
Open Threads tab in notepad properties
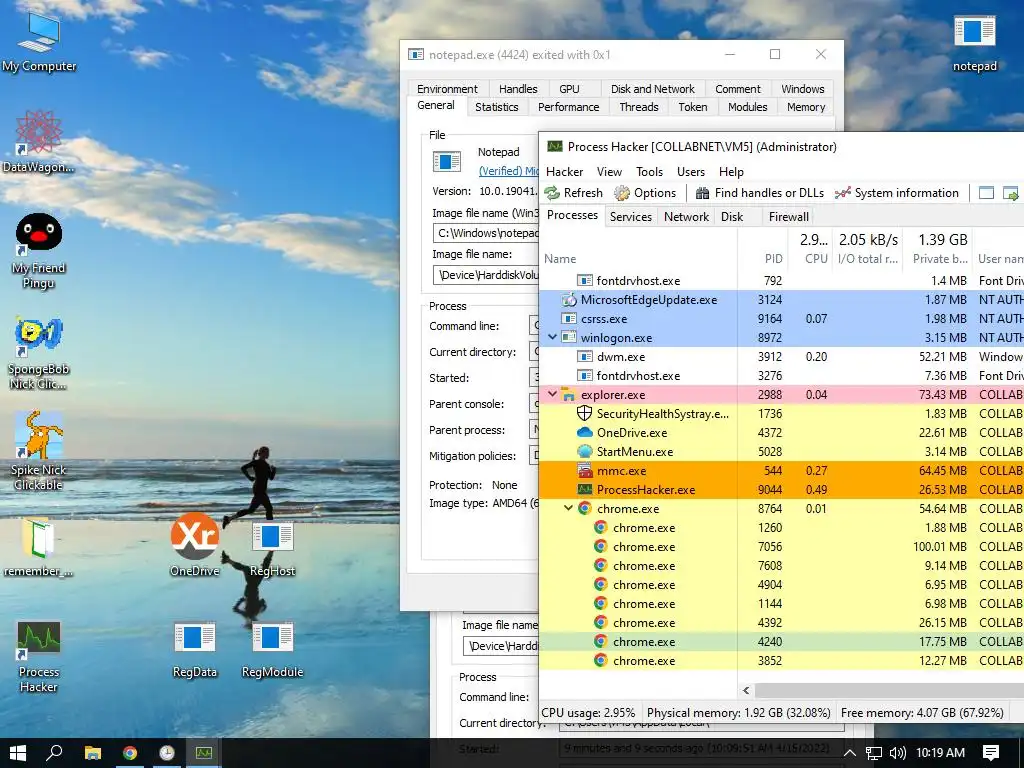click(639, 107)
